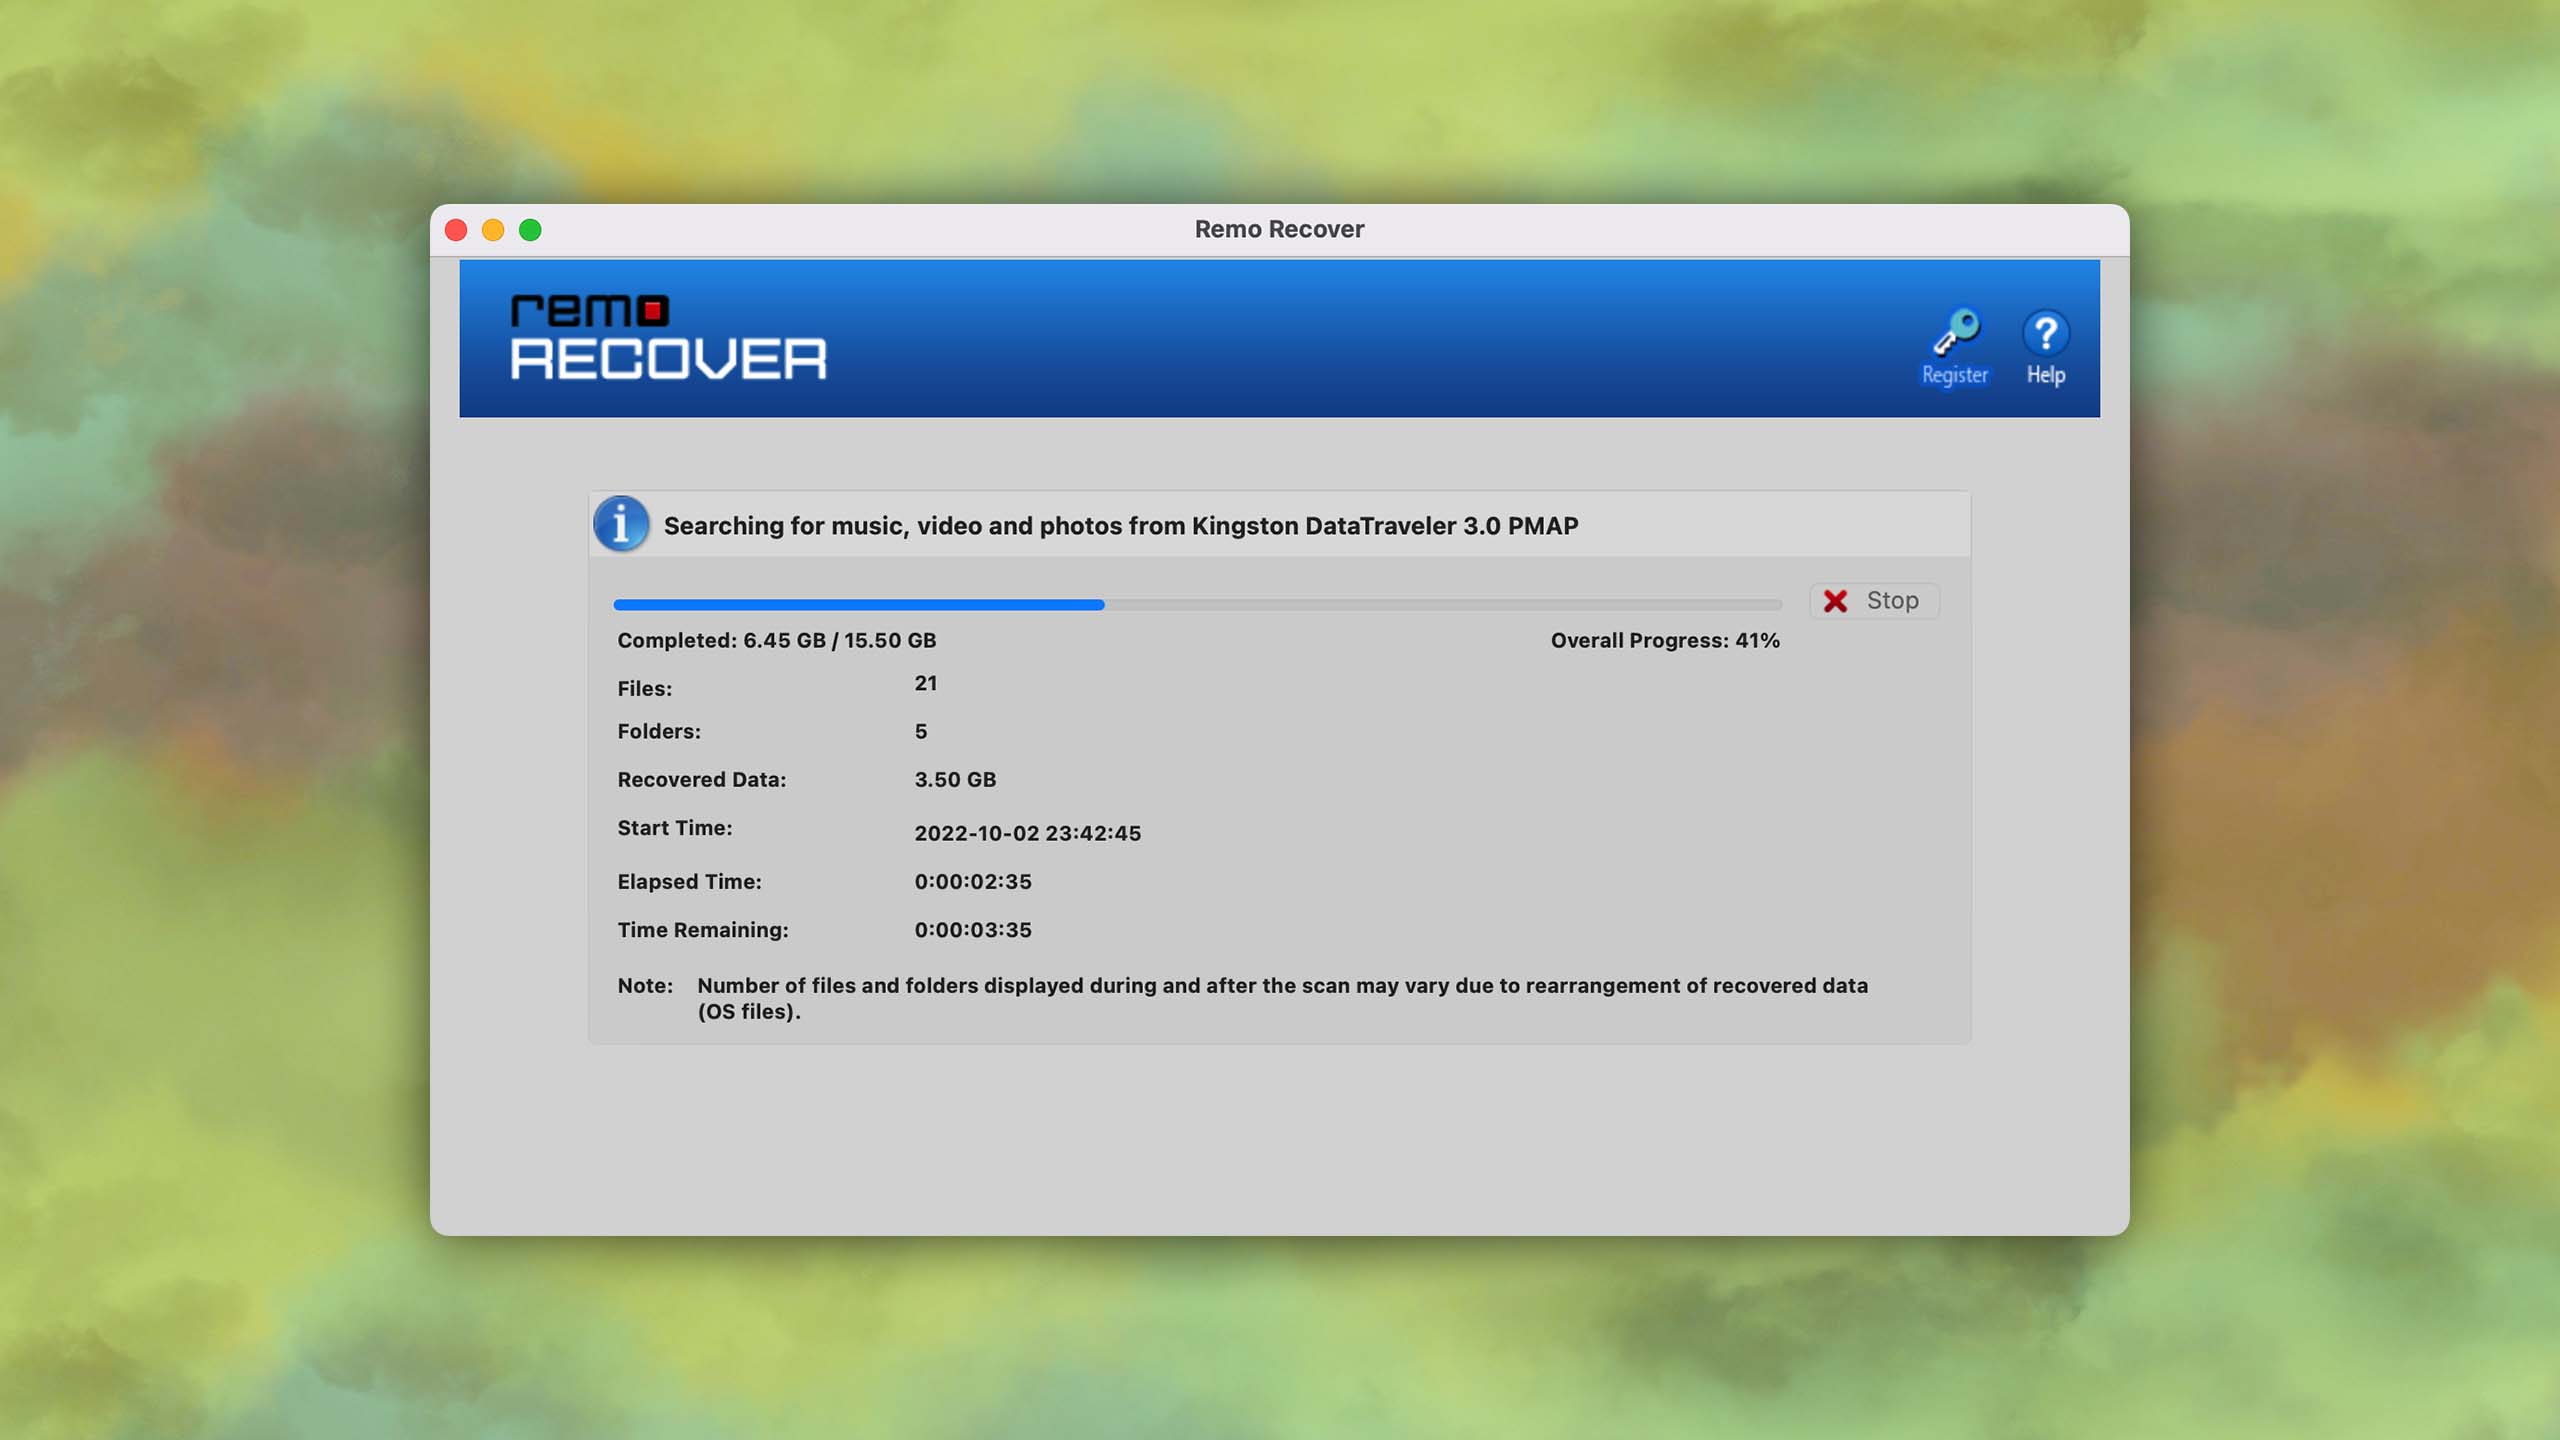Minimize the Remo Recover window
This screenshot has height=1440, width=2560.
click(x=493, y=230)
